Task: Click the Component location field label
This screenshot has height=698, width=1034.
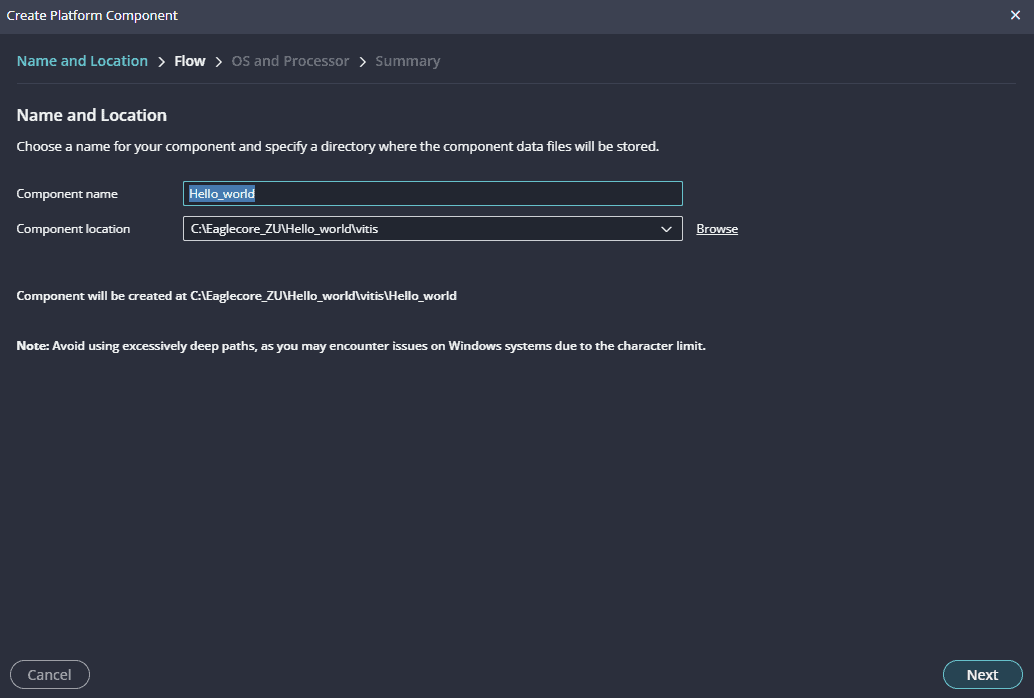Action: pos(73,229)
